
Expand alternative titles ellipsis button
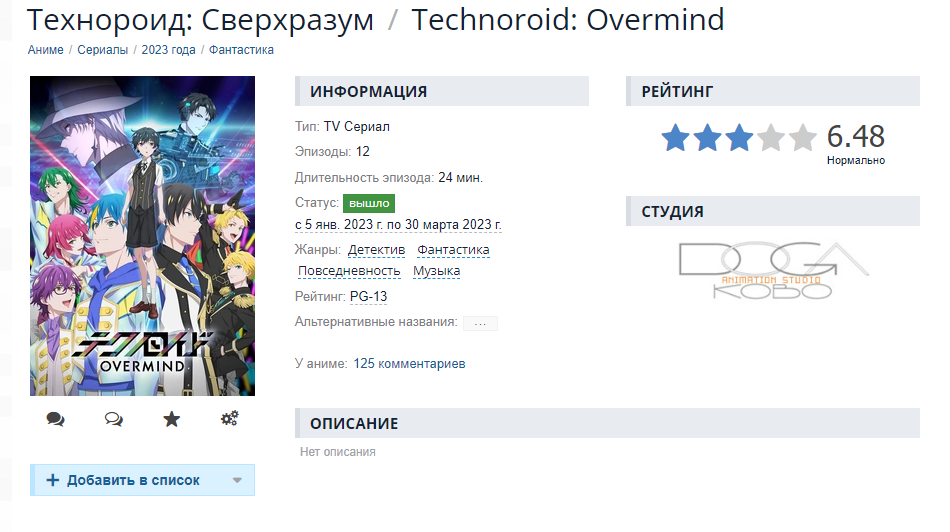(x=480, y=324)
